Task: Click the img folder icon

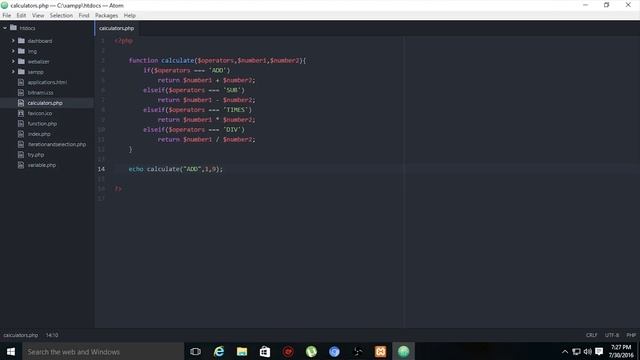Action: pos(22,51)
